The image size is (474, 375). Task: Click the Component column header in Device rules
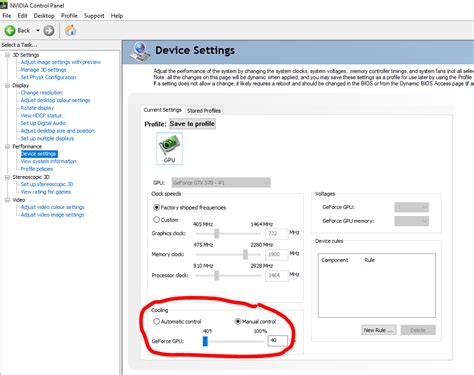click(335, 260)
